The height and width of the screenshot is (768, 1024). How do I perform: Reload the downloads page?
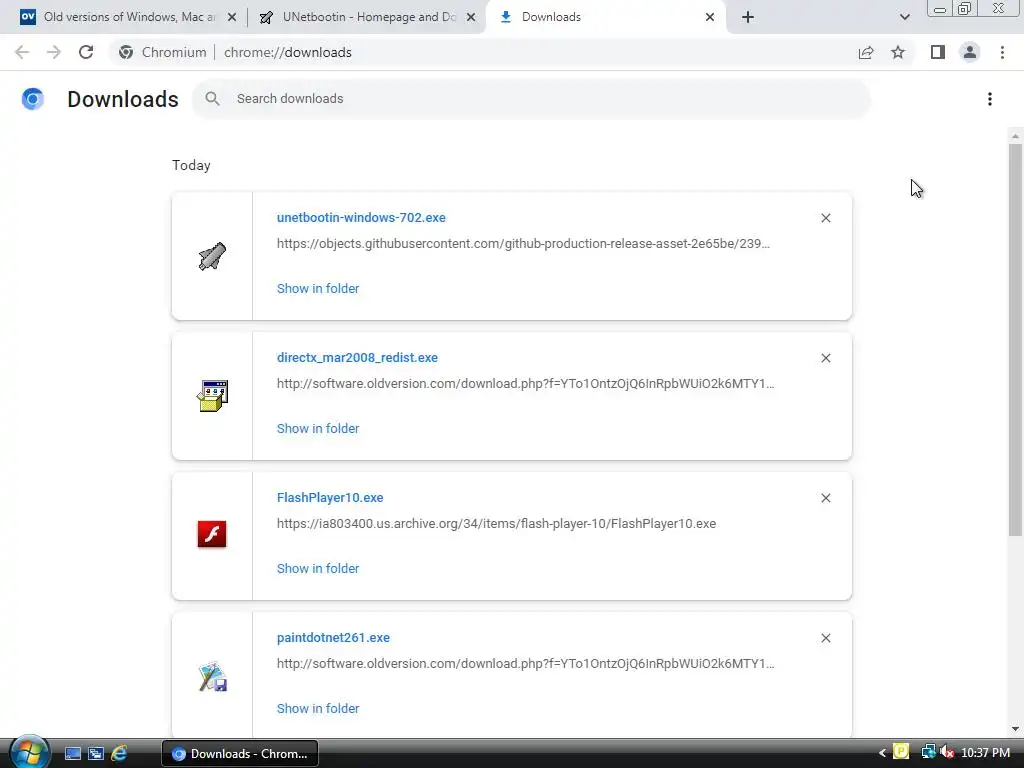(86, 52)
